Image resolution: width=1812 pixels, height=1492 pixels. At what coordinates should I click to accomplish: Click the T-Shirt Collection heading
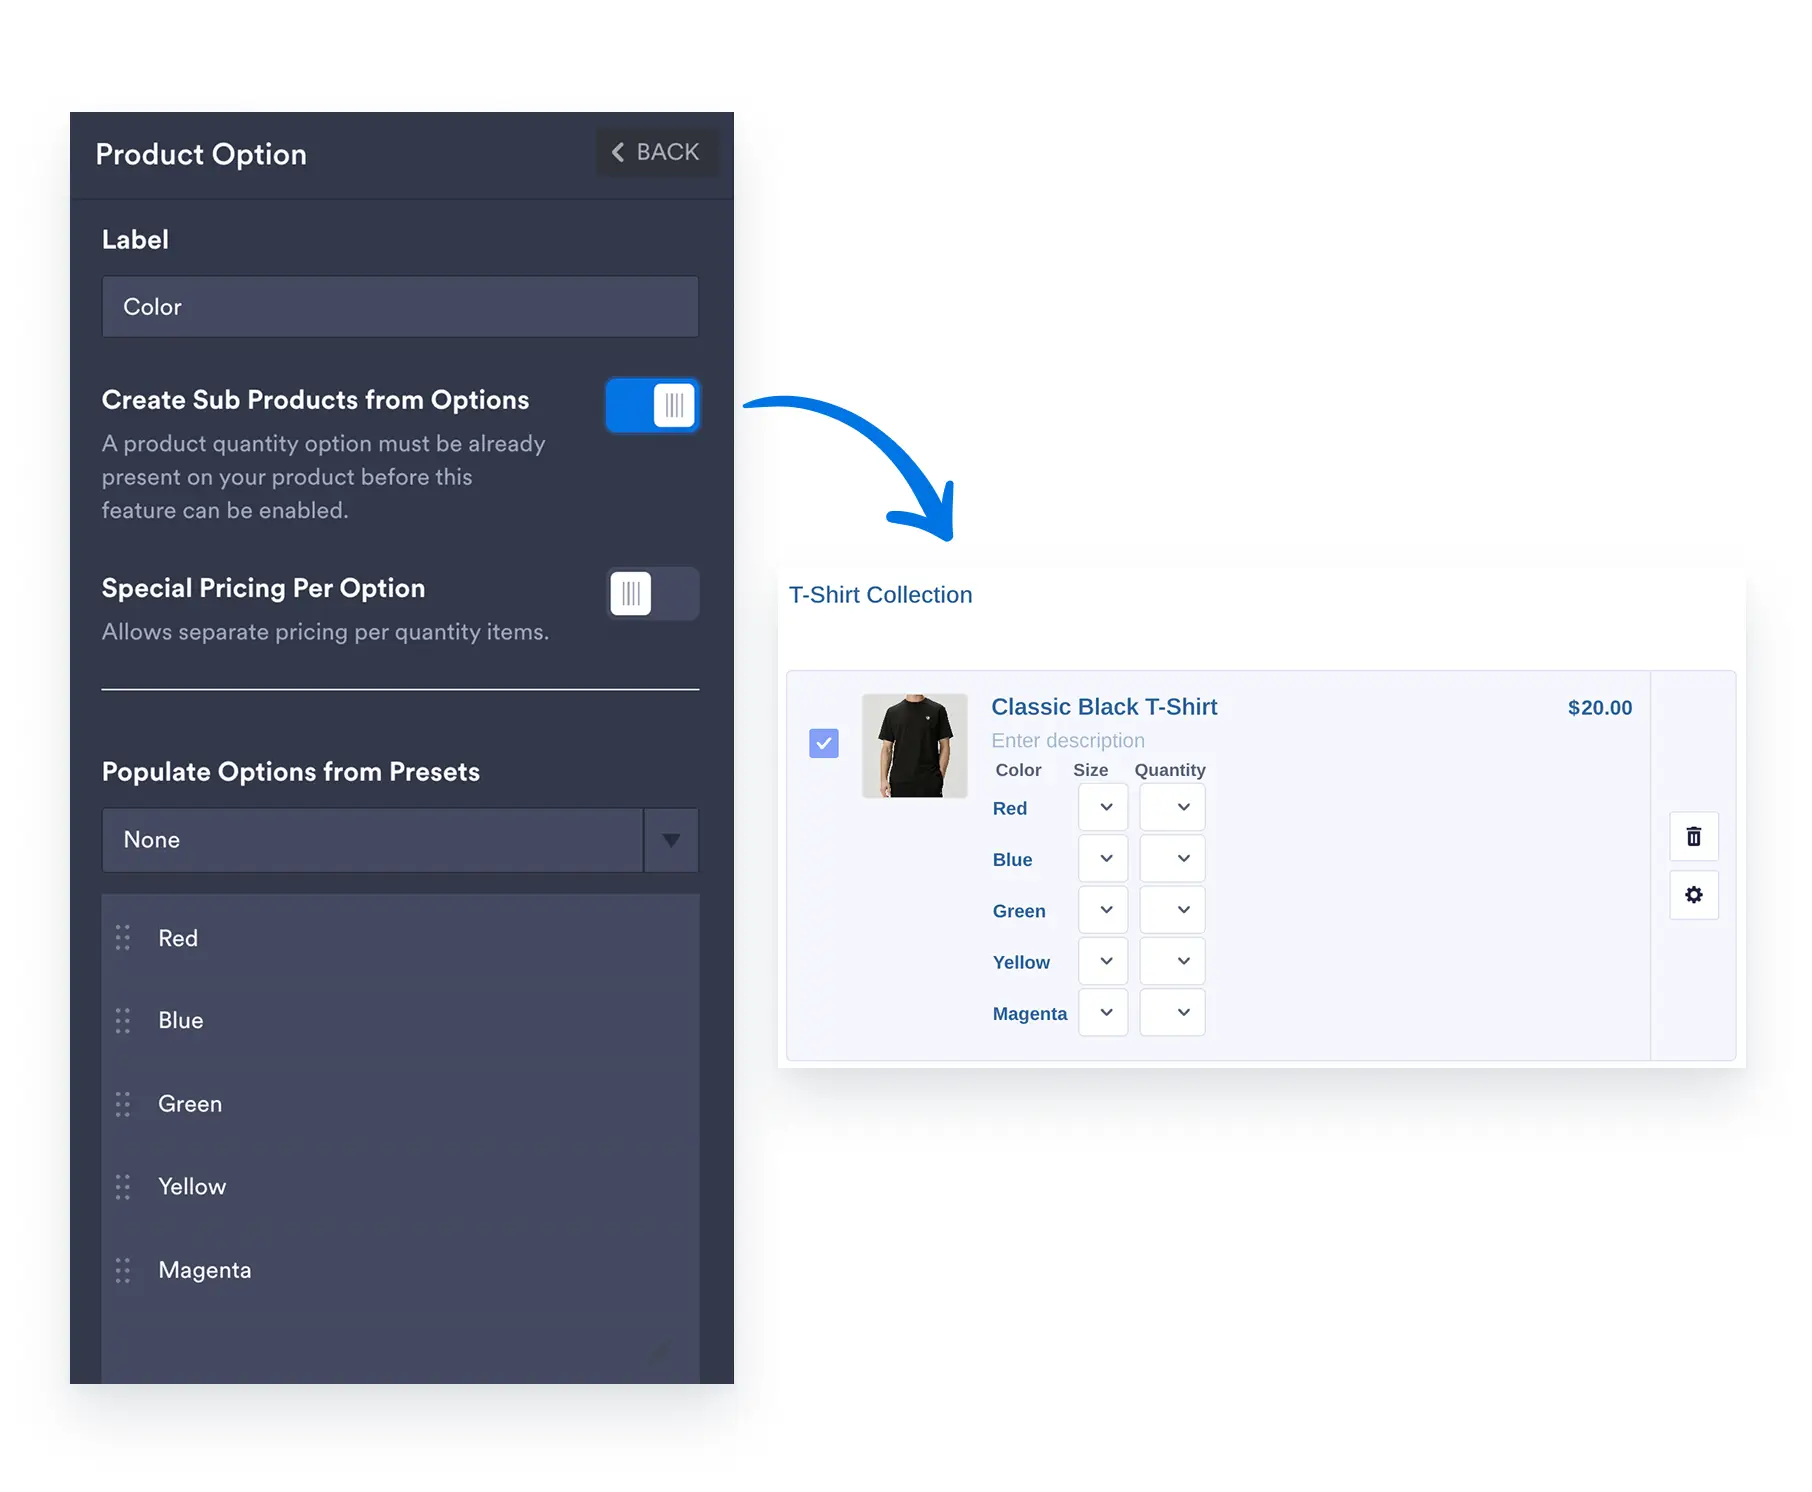tap(880, 595)
